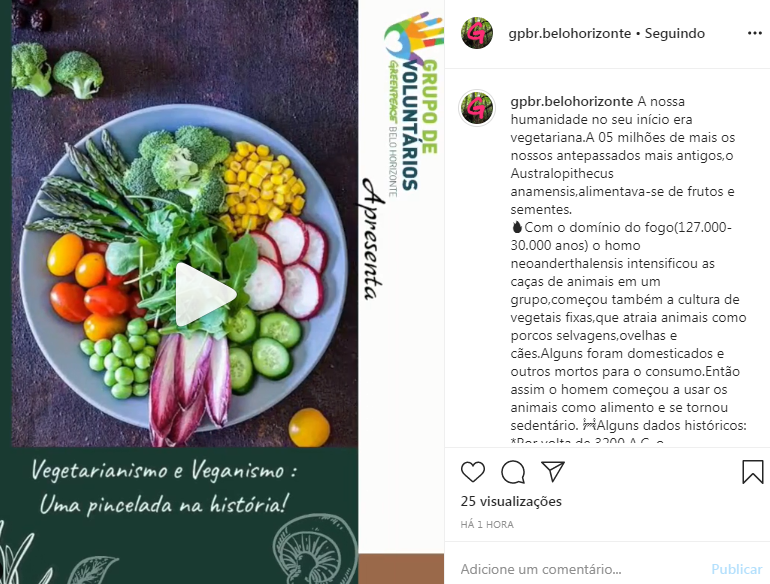This screenshot has width=770, height=584.
Task: Open gpbr.belohorizonte username in header
Action: tap(570, 33)
